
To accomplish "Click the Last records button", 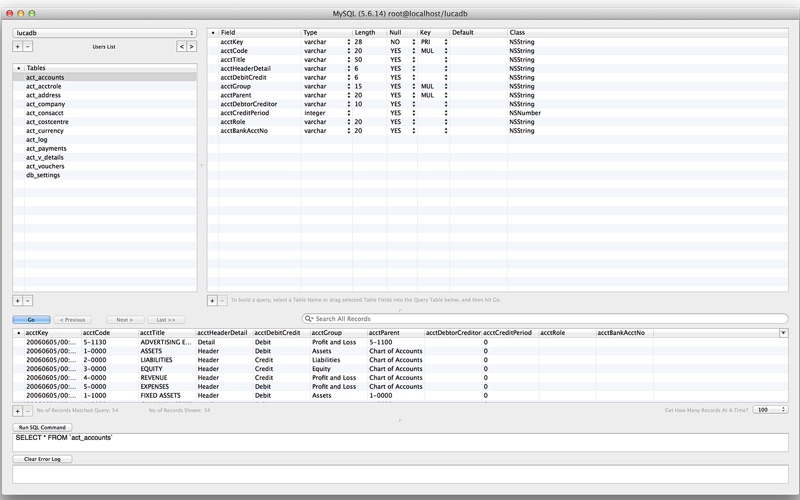I will click(x=166, y=320).
